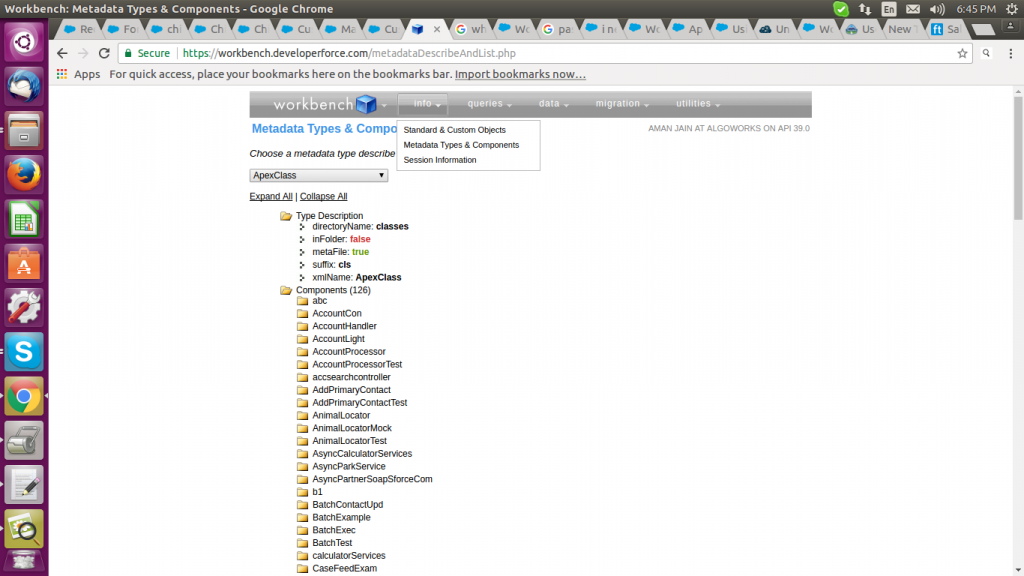The image size is (1024, 576).
Task: Open text editor dock icon
Action: [x=24, y=485]
